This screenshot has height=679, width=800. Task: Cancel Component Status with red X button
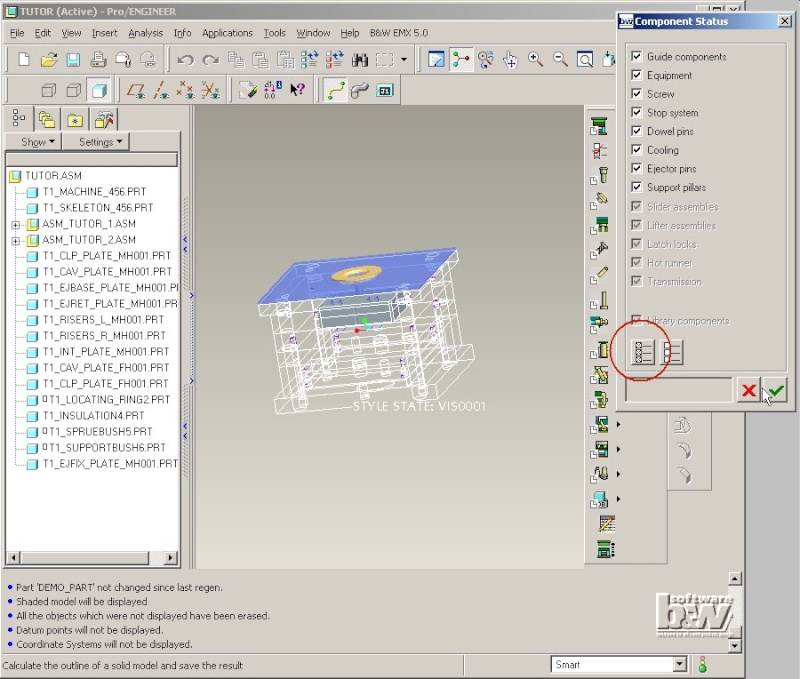coord(748,391)
